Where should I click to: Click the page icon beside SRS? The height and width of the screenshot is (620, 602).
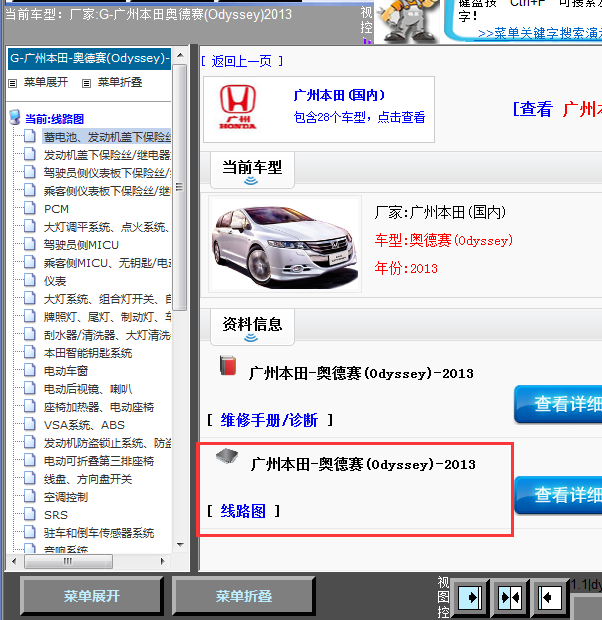tap(30, 514)
